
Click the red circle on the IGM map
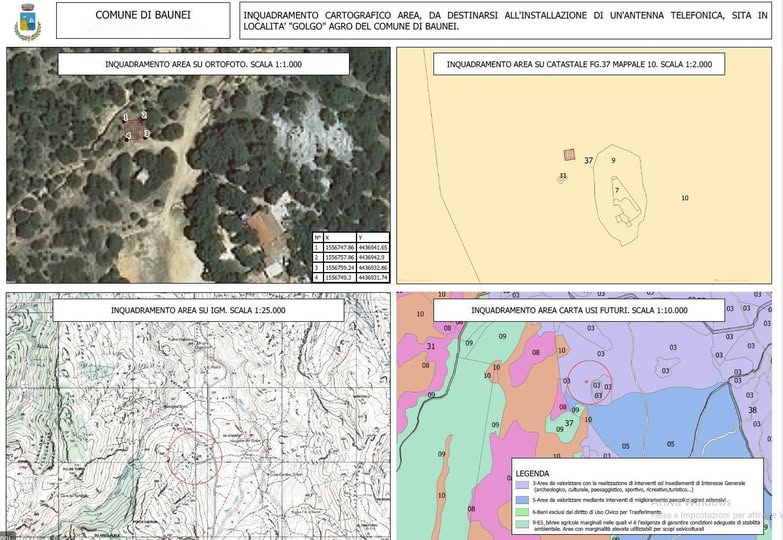coord(193,456)
